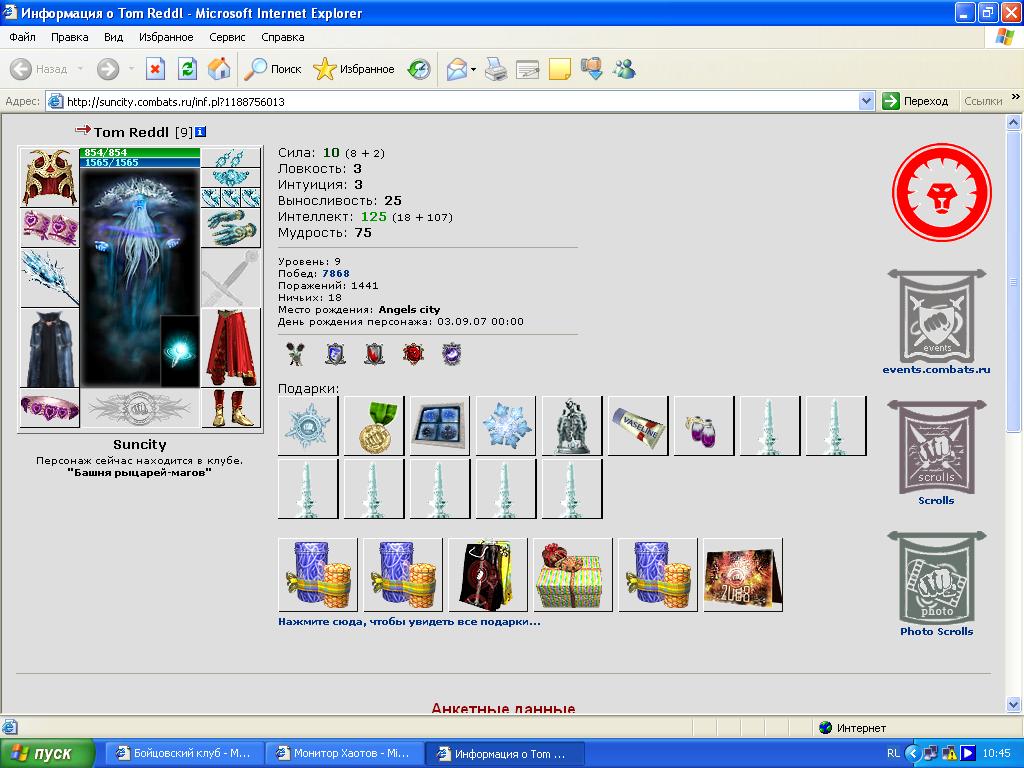Click the Photo Scrolls text link

936,632
